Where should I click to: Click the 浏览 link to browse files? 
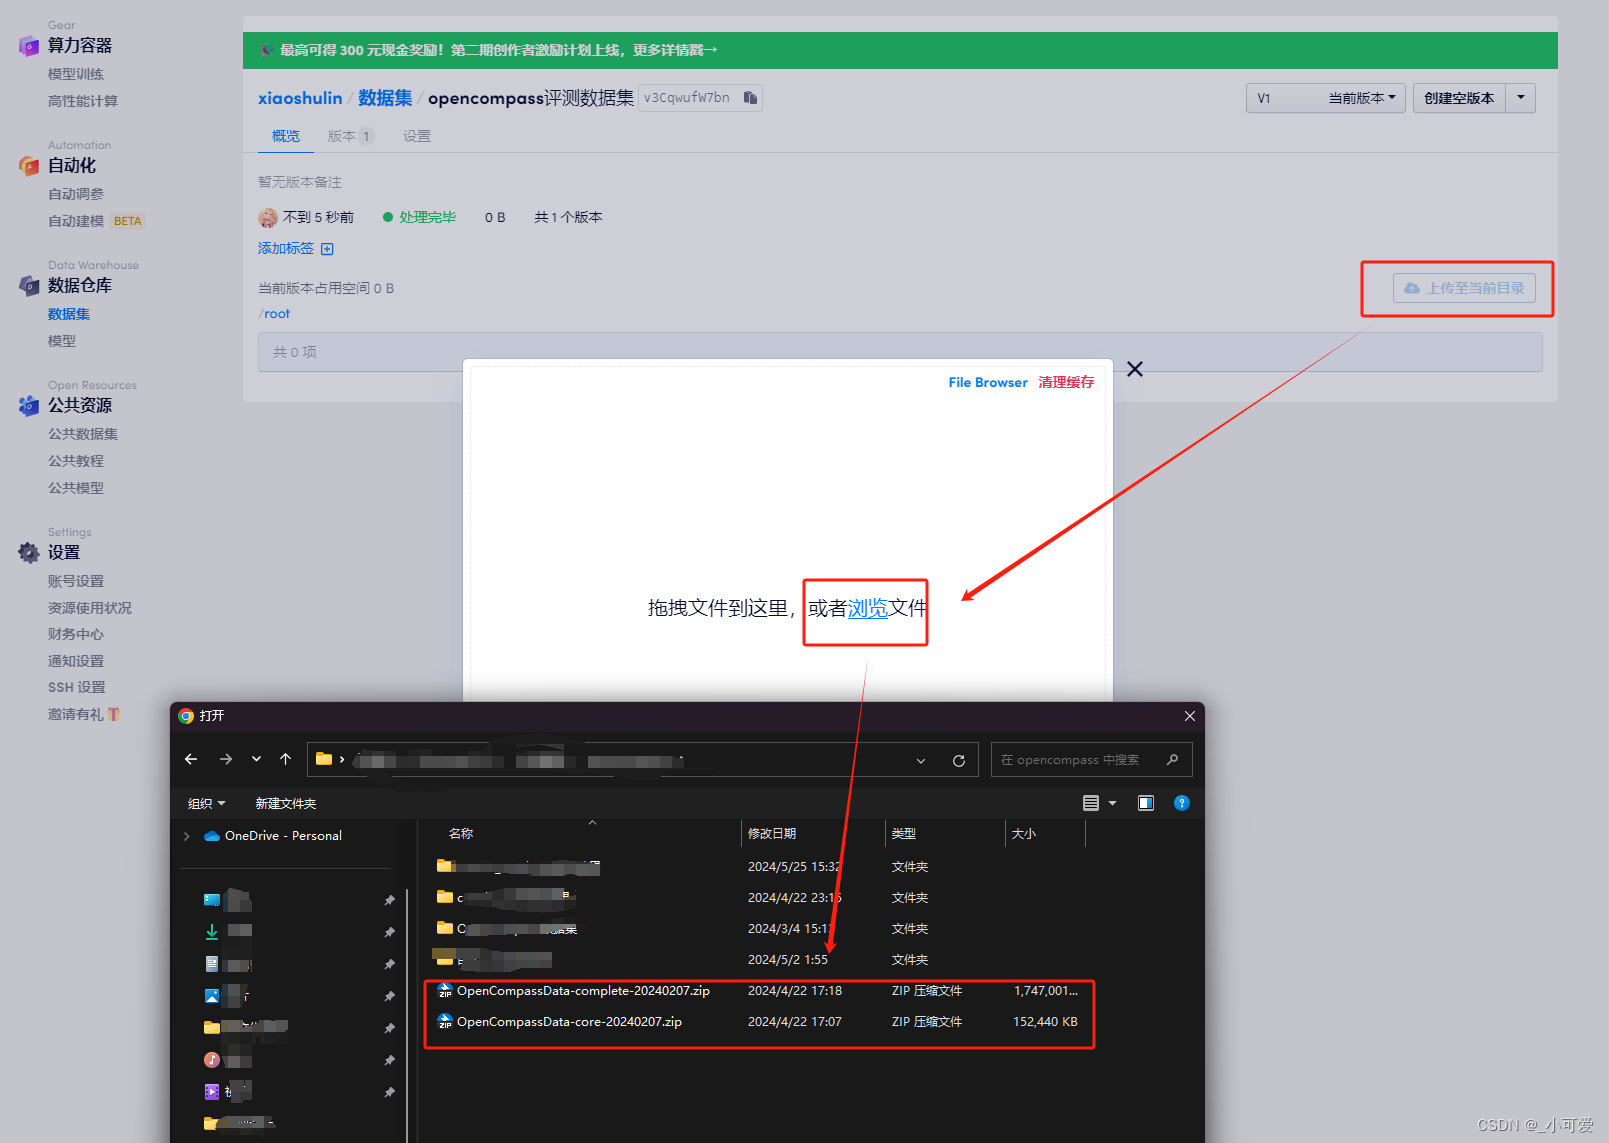point(867,608)
